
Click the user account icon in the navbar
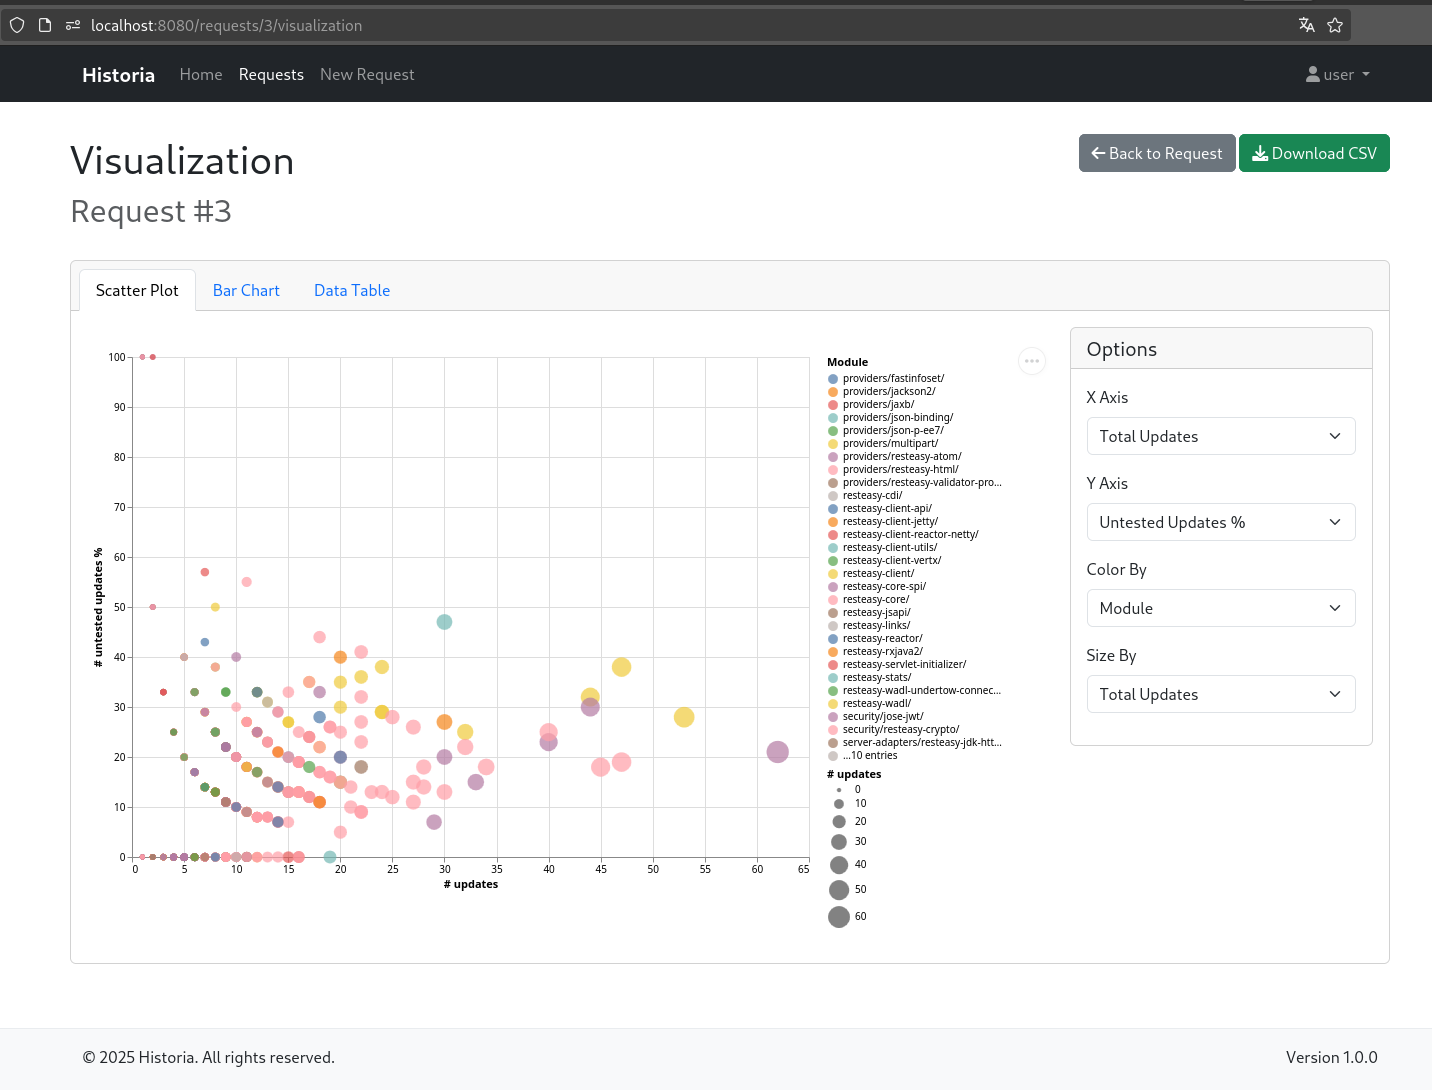pyautogui.click(x=1312, y=74)
